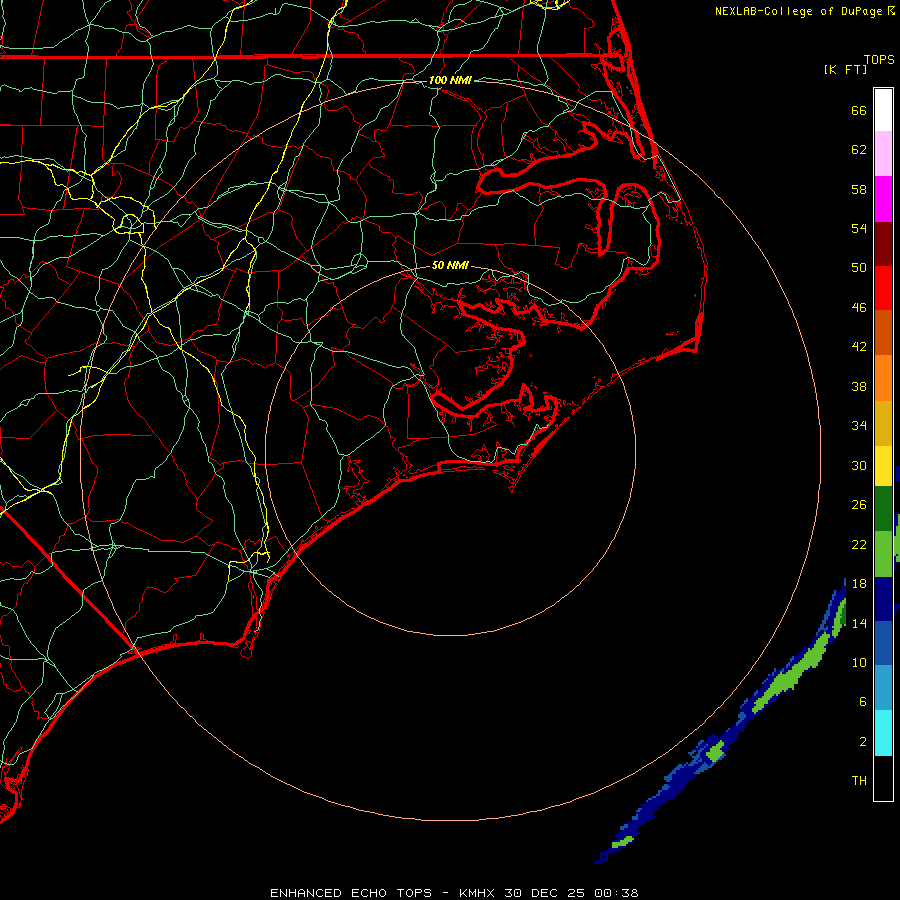Click the 46 legend value

pos(859,308)
